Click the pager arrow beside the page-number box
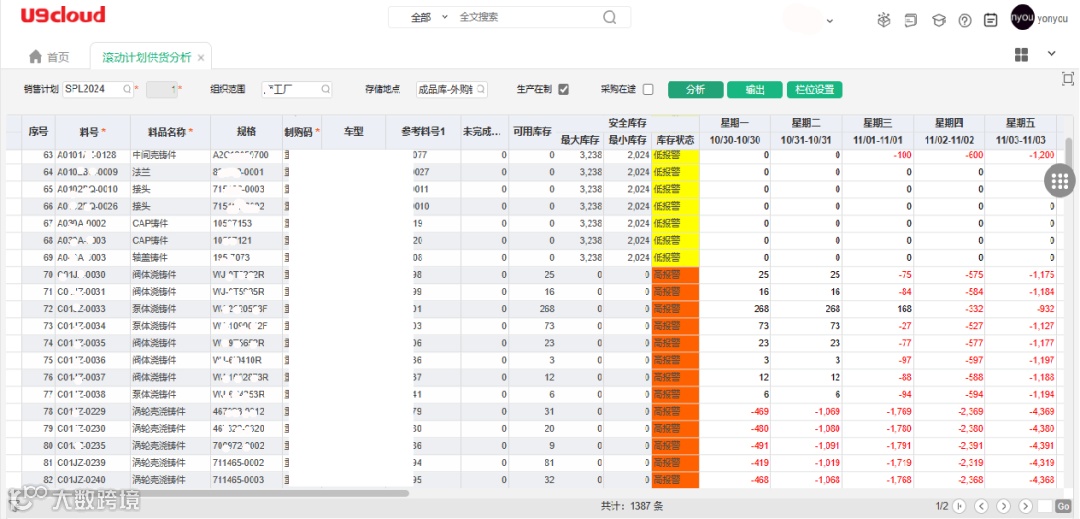Screen dimensions: 1080x519 pyautogui.click(x=1026, y=506)
